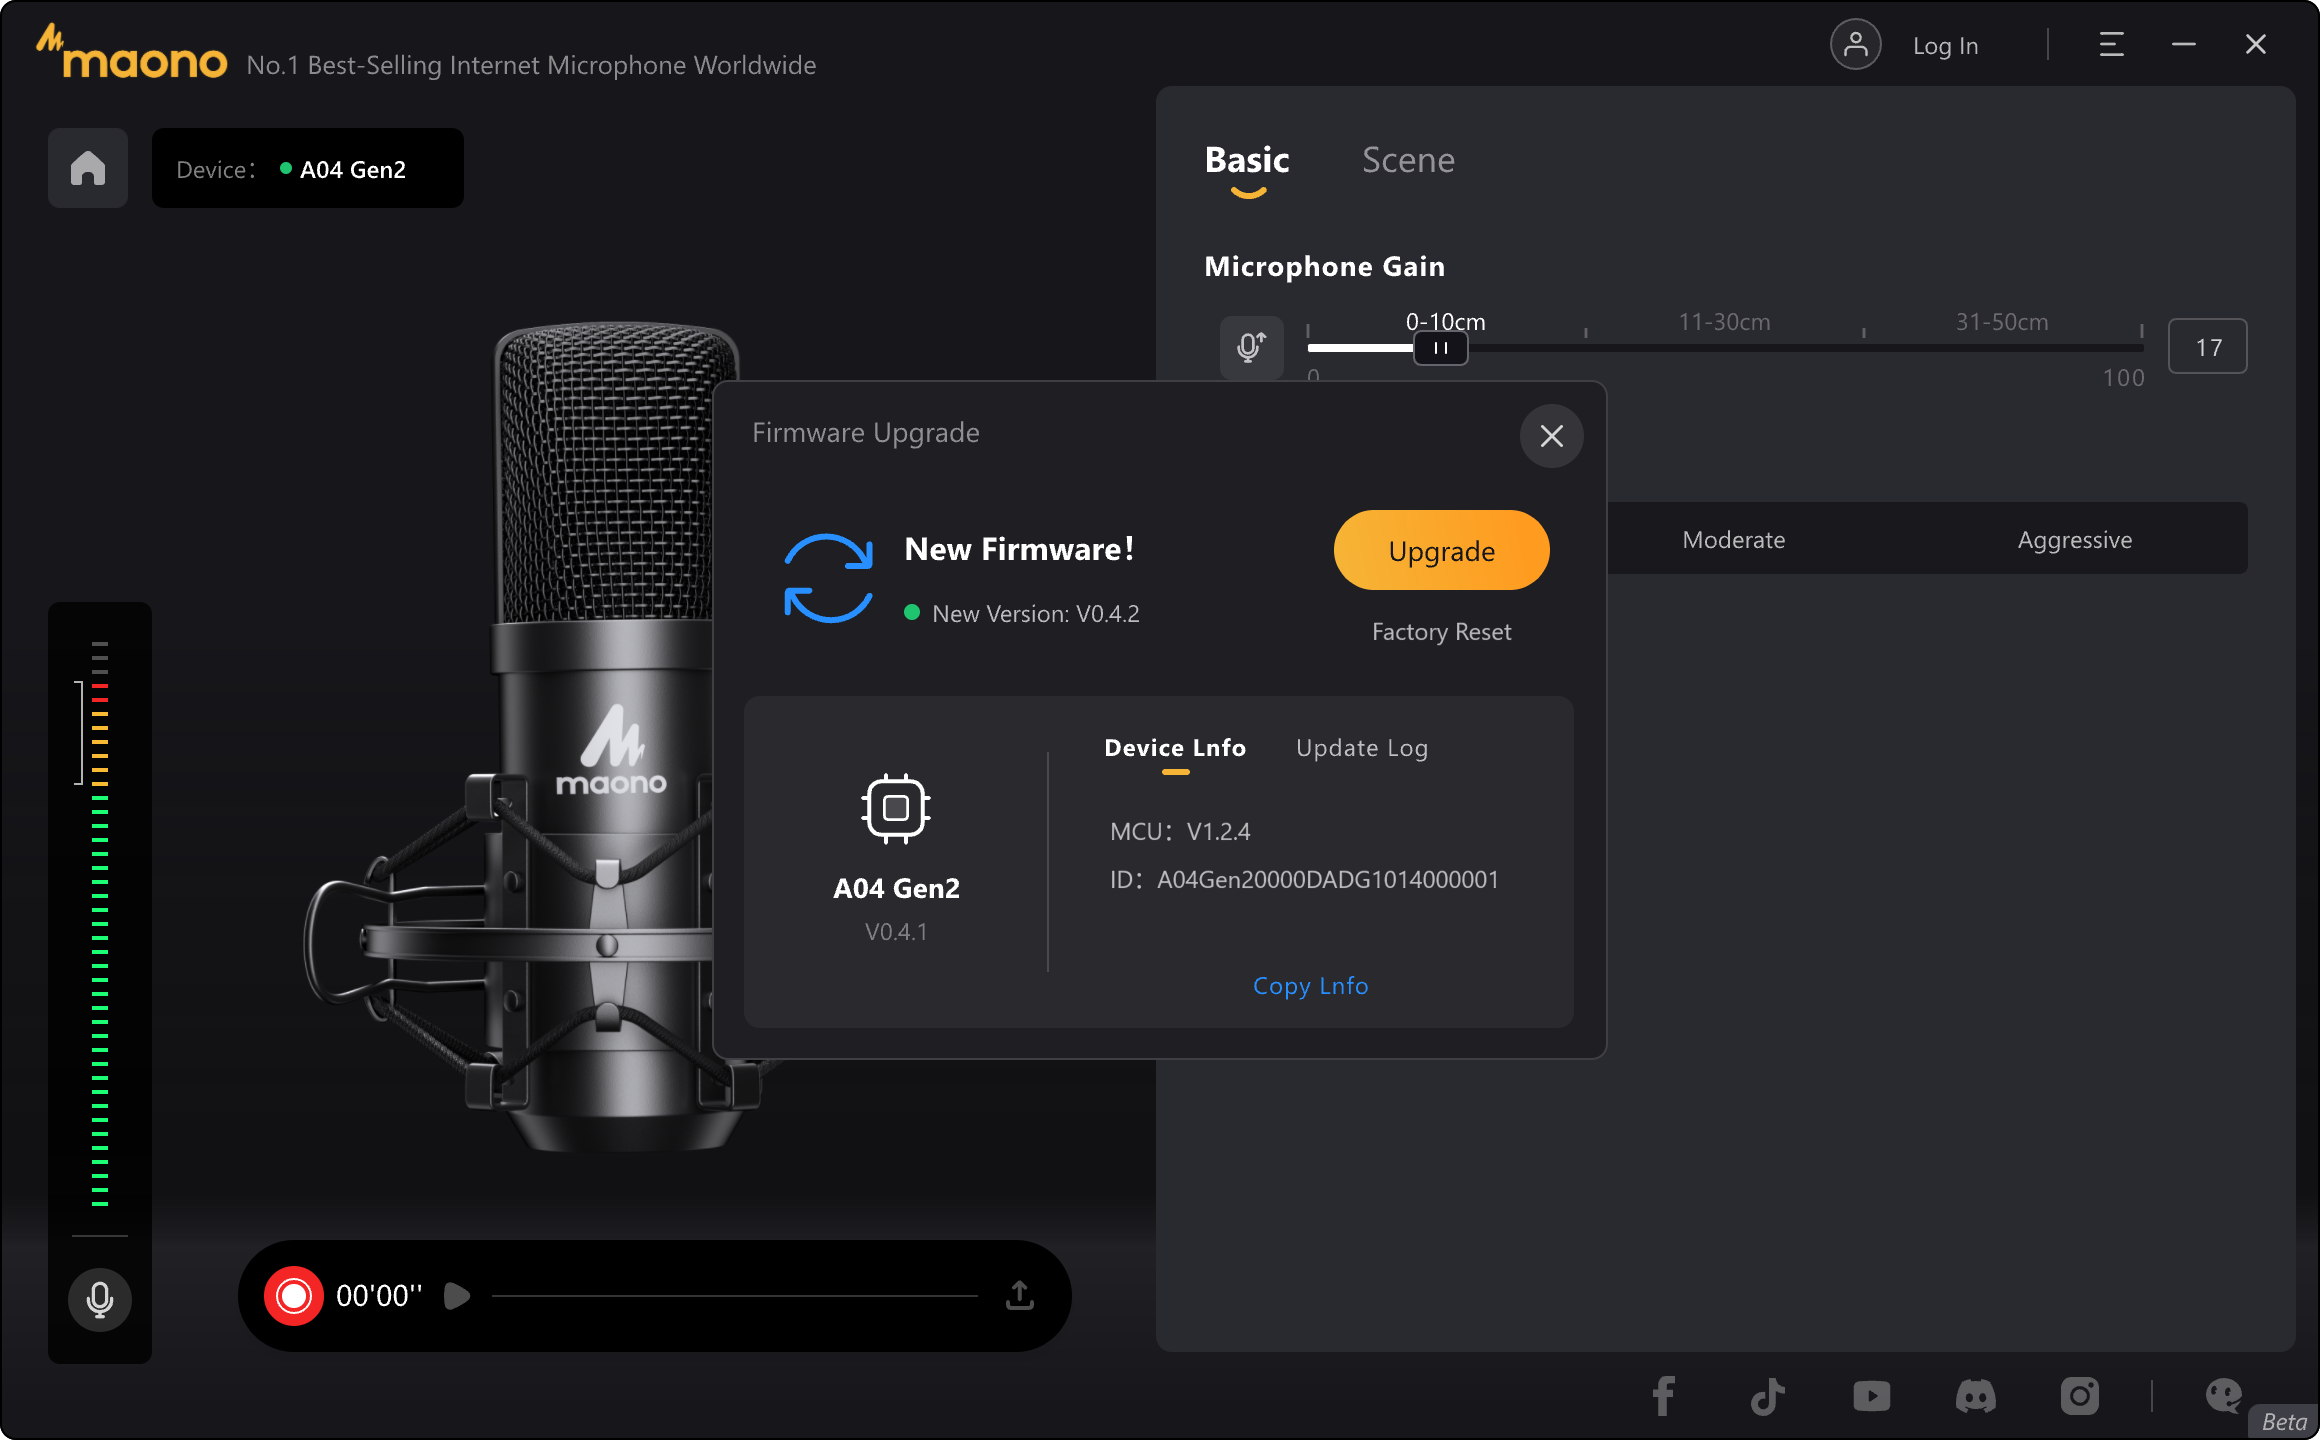
Task: Click the recording playback progress bar
Action: (x=735, y=1296)
